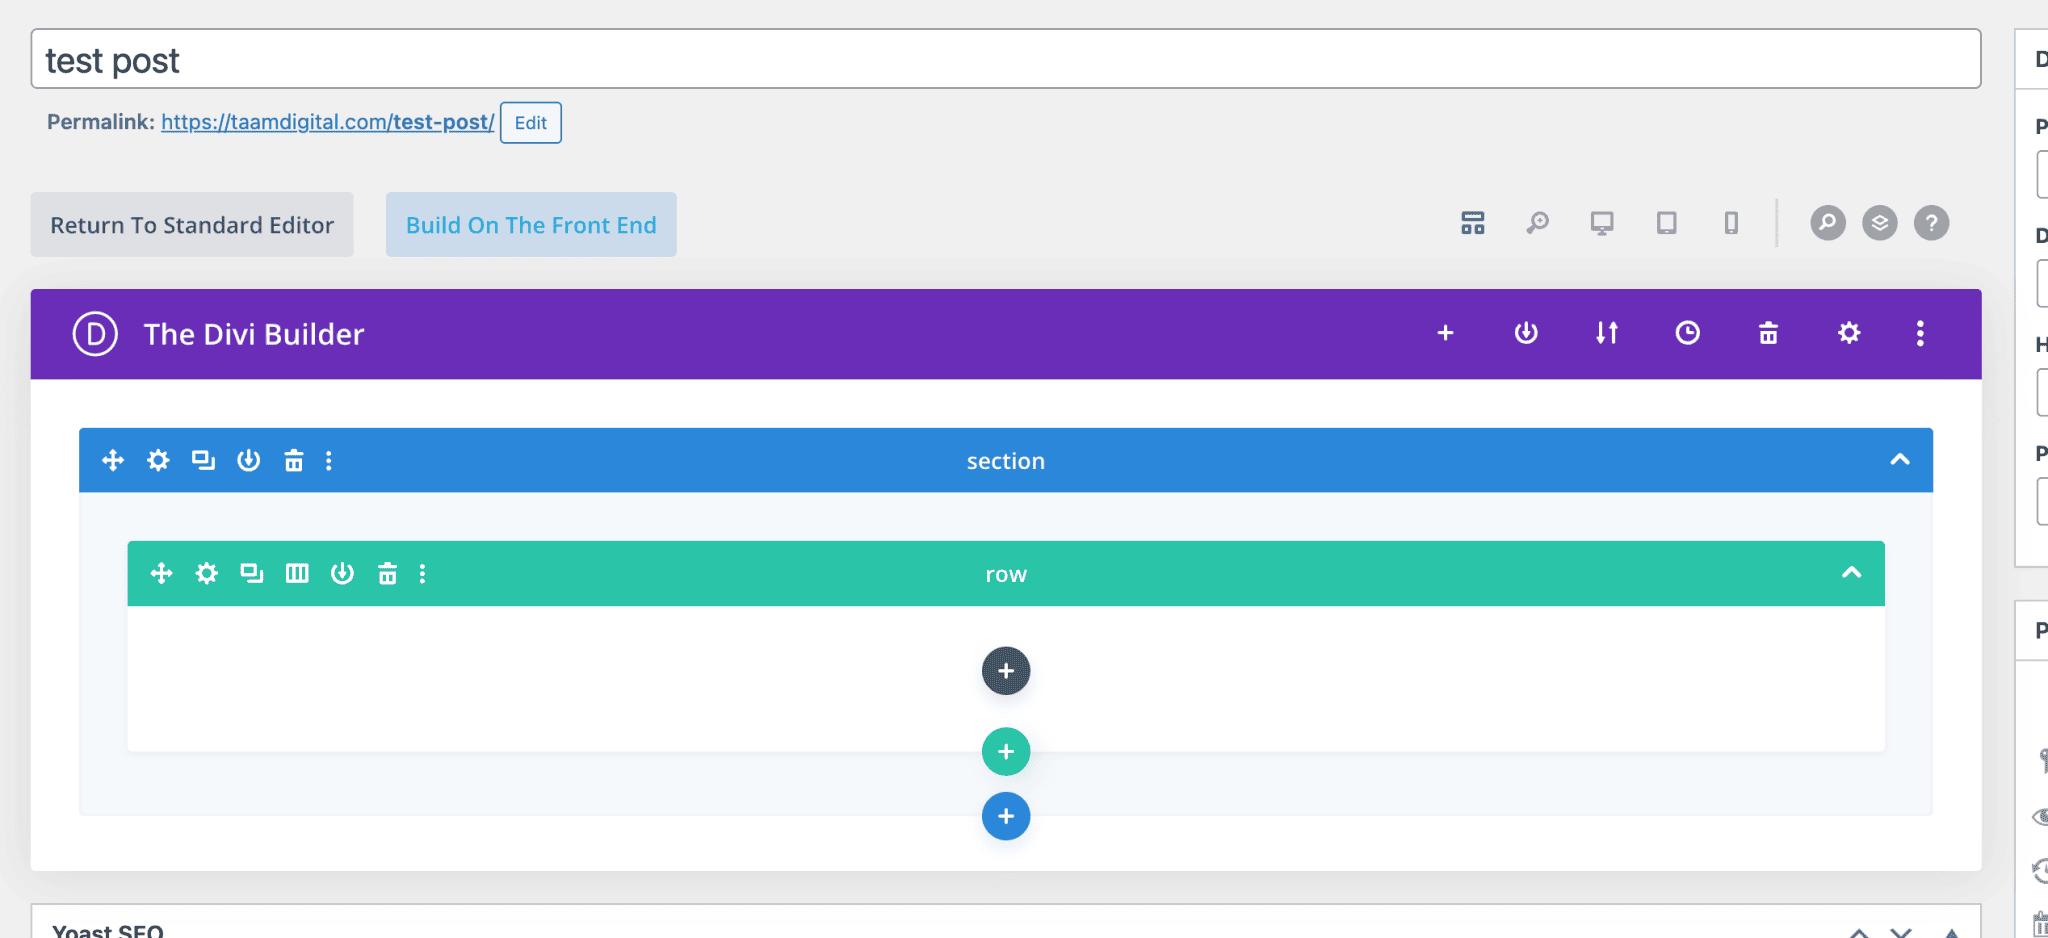This screenshot has height=938, width=2048.
Task: Click Build On The Front End
Action: [531, 225]
